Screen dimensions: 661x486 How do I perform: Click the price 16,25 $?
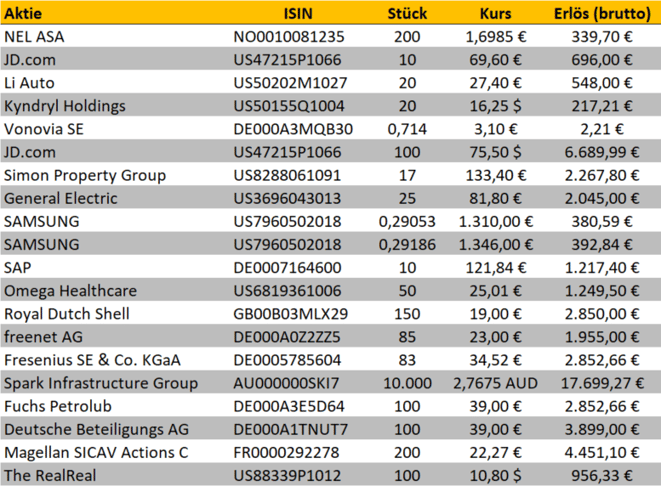tap(495, 106)
